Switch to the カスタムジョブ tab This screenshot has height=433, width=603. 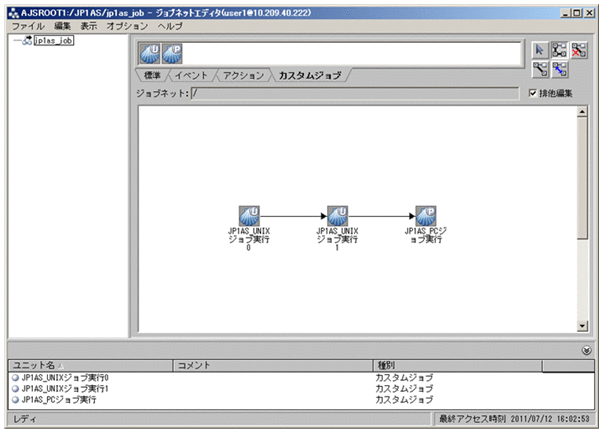coord(310,75)
